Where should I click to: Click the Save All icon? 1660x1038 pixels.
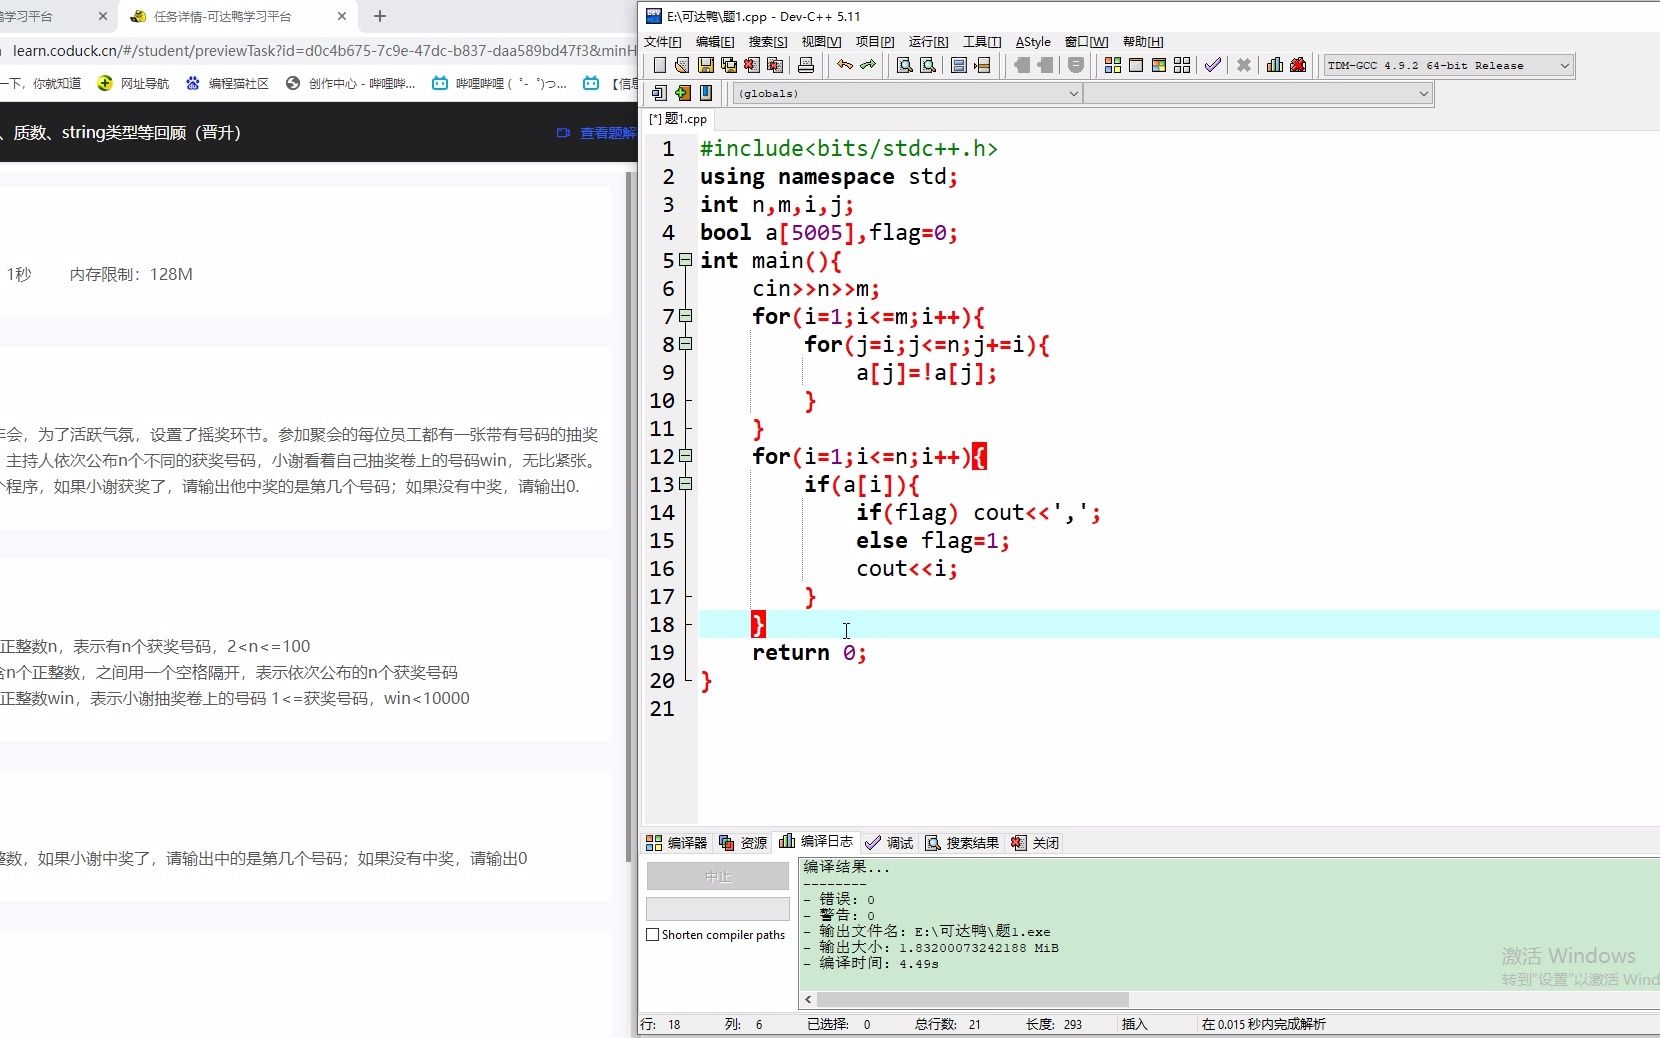click(x=728, y=65)
